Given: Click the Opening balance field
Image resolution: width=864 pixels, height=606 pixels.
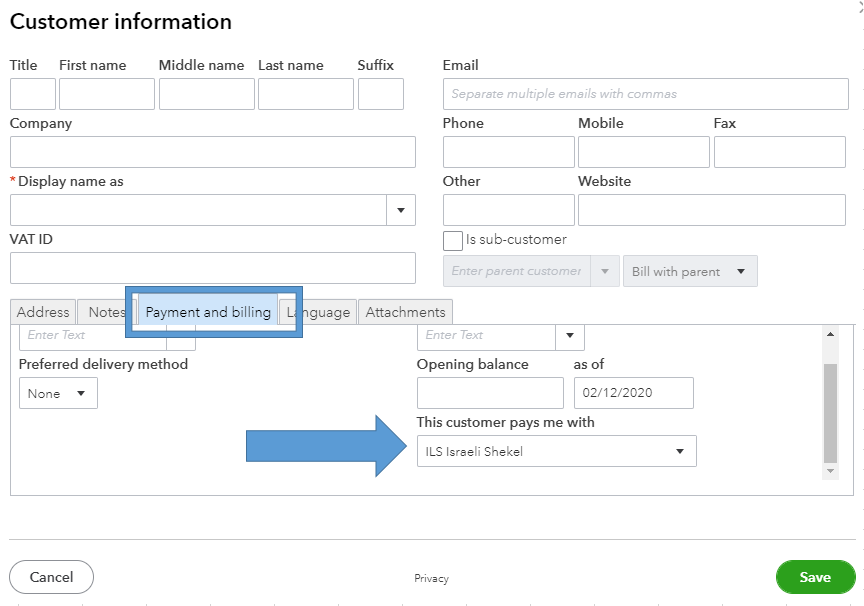Looking at the screenshot, I should tap(490, 393).
